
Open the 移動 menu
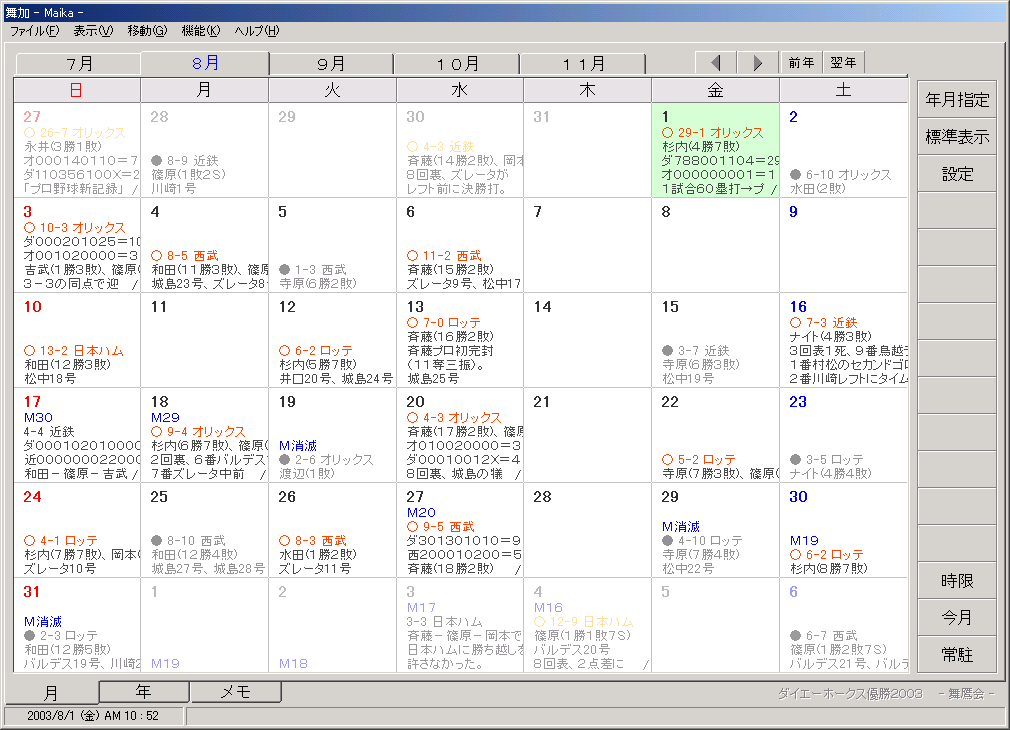[x=147, y=31]
